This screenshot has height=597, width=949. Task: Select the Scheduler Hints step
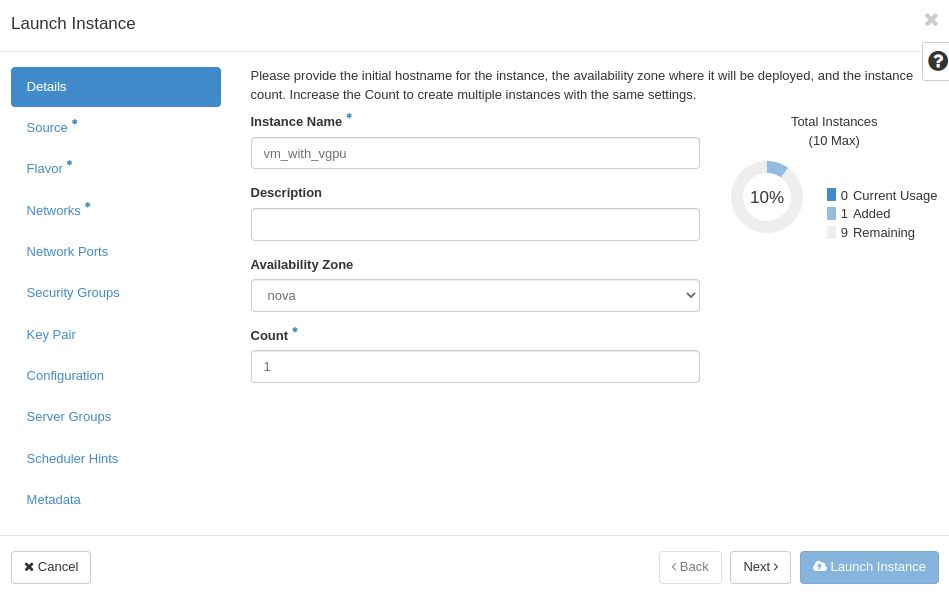(72, 458)
